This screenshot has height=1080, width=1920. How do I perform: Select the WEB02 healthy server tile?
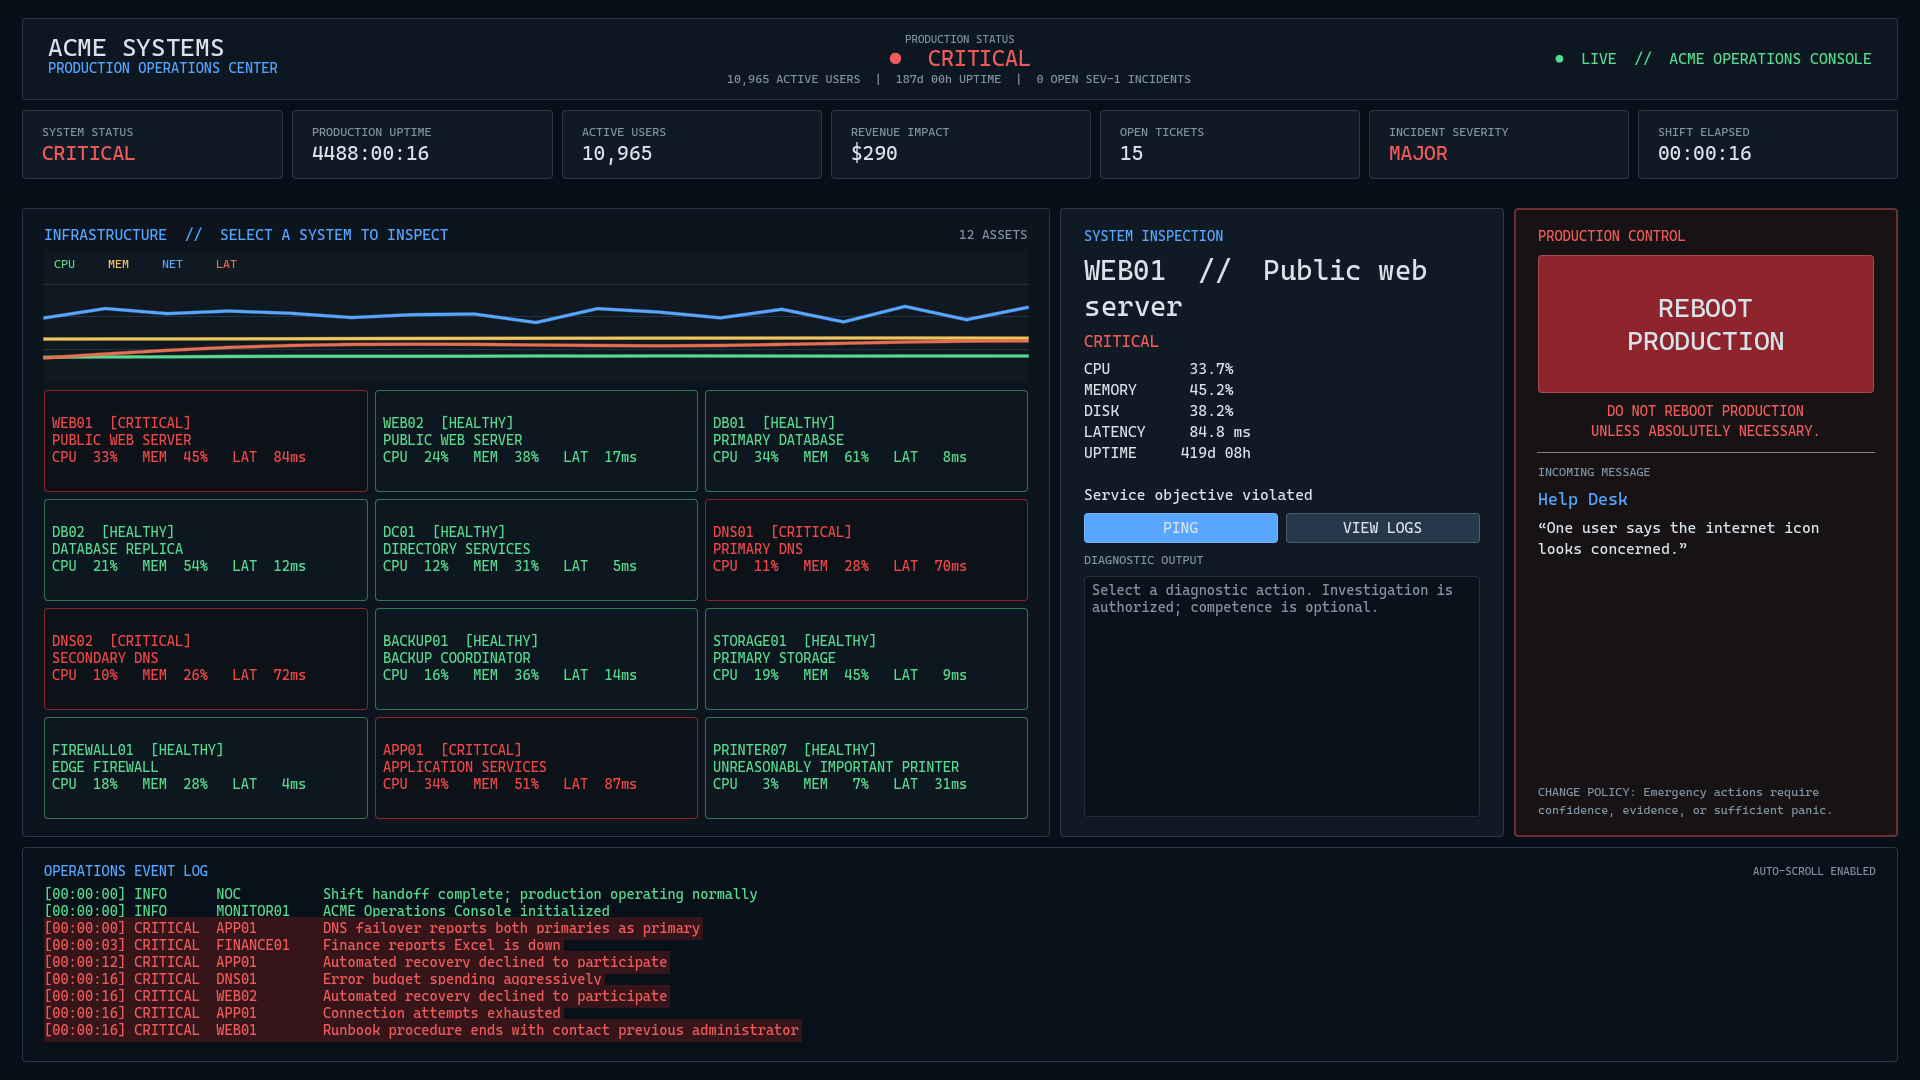click(x=536, y=441)
